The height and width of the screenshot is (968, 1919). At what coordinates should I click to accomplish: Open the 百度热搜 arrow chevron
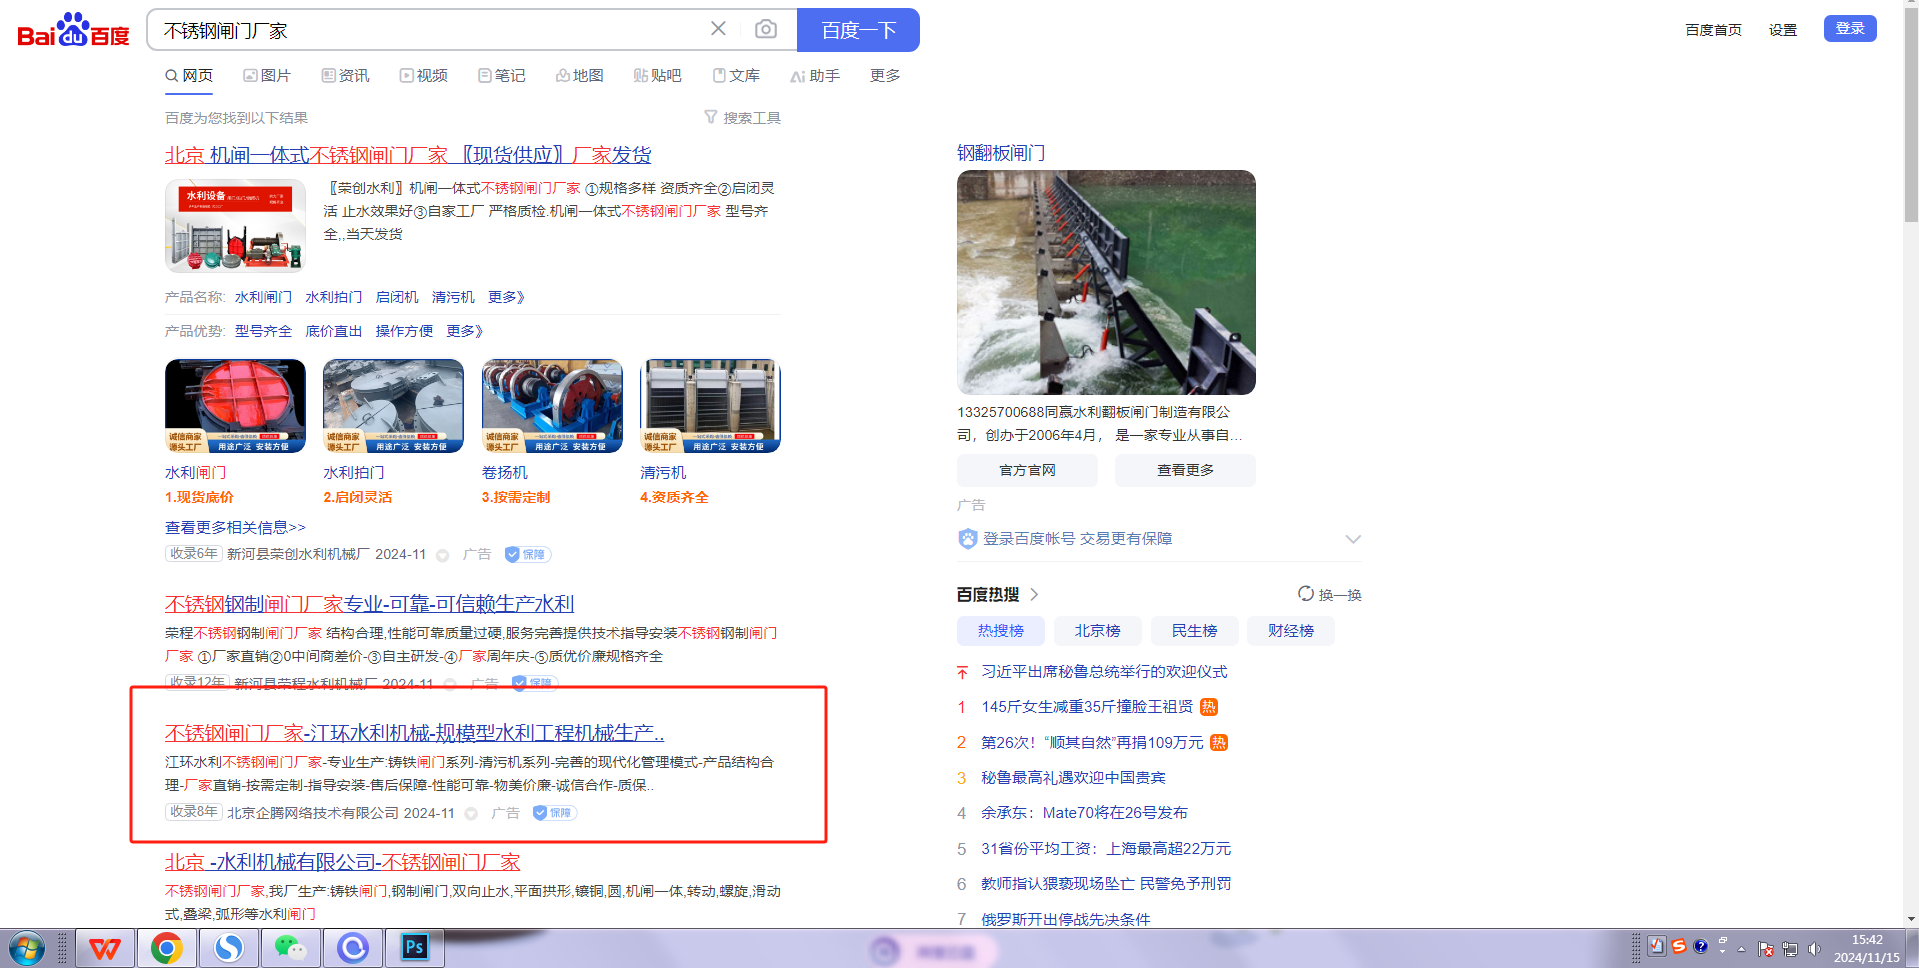(1034, 594)
